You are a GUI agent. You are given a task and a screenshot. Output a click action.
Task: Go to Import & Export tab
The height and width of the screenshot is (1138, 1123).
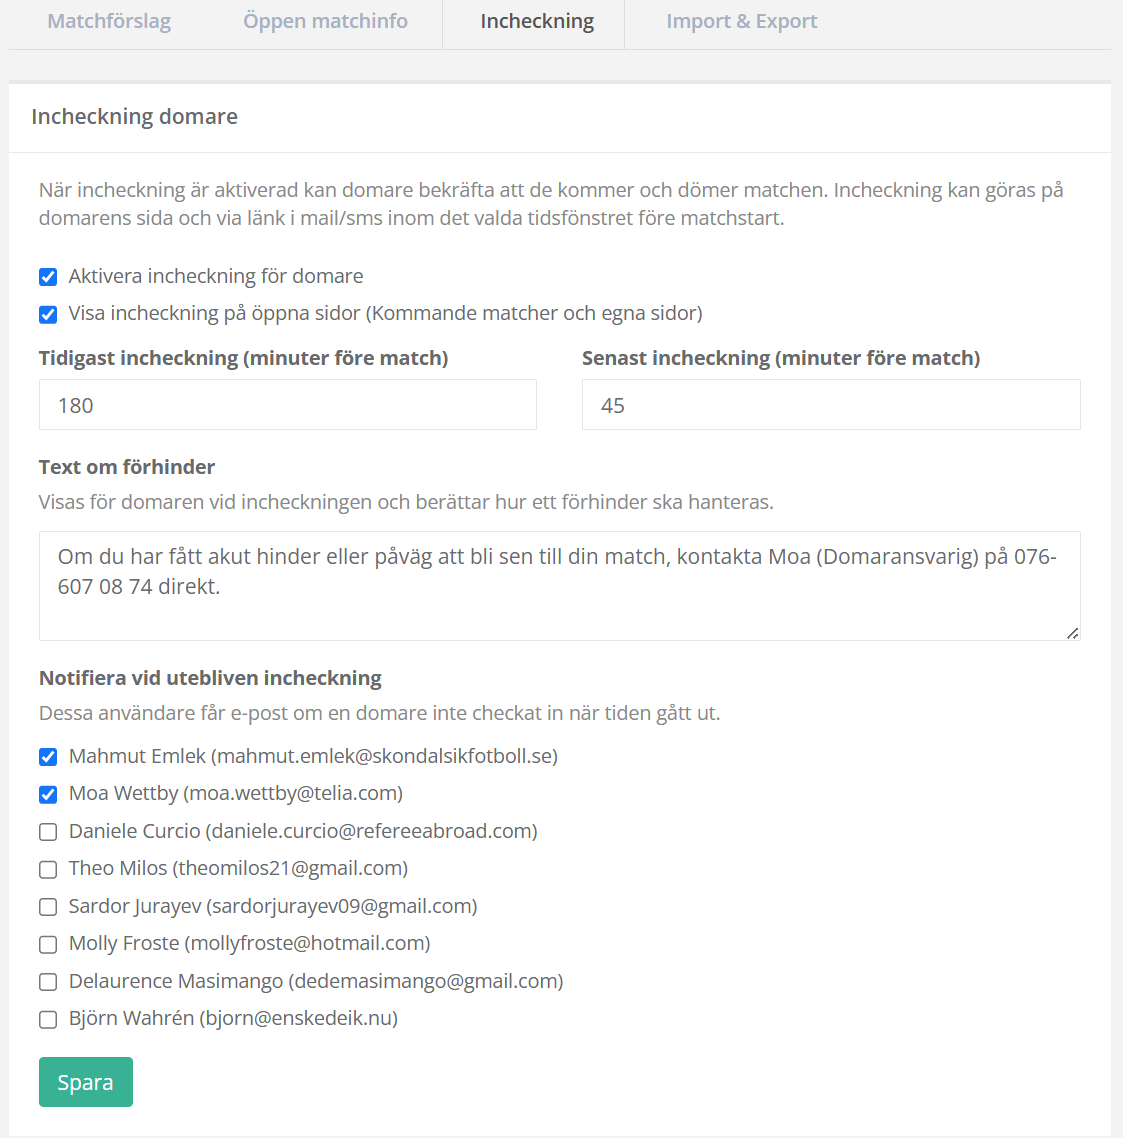coord(741,22)
